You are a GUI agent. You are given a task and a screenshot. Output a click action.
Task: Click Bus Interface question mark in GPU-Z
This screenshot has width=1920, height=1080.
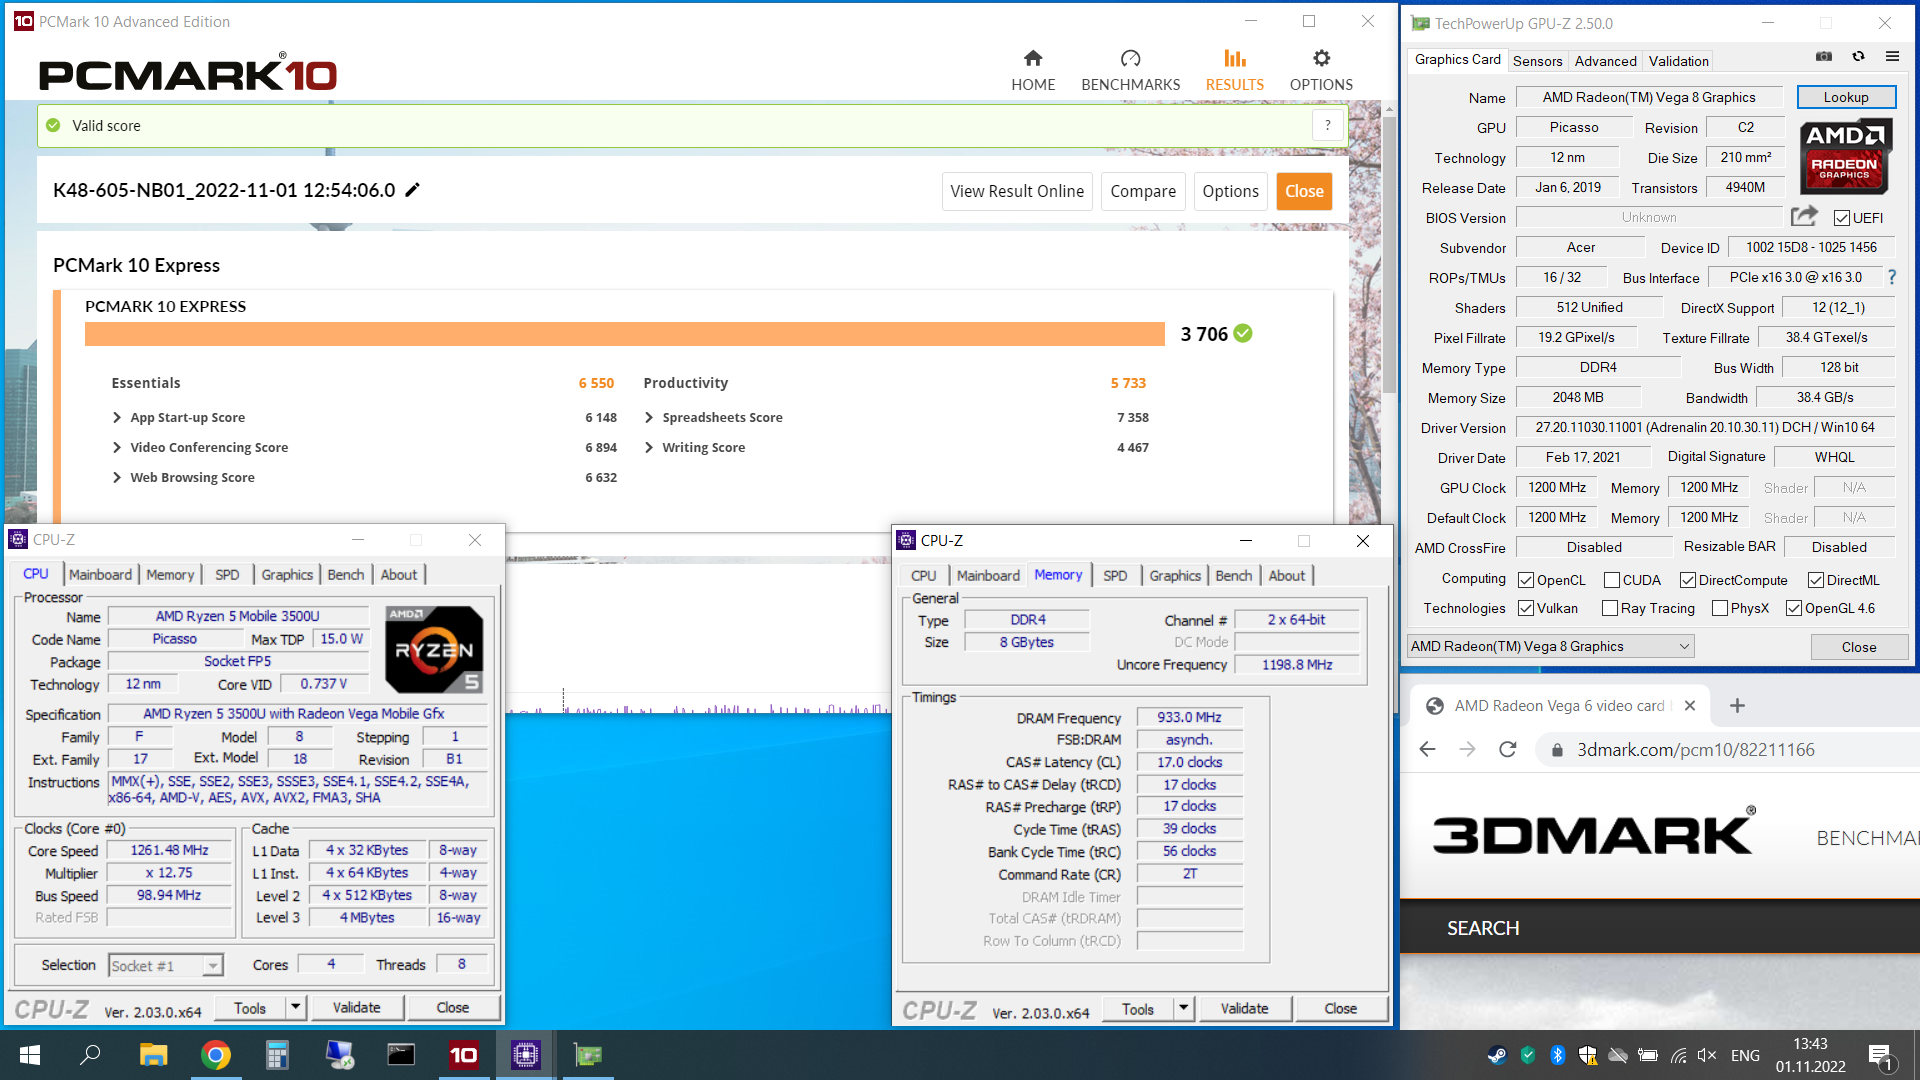[x=1891, y=277]
